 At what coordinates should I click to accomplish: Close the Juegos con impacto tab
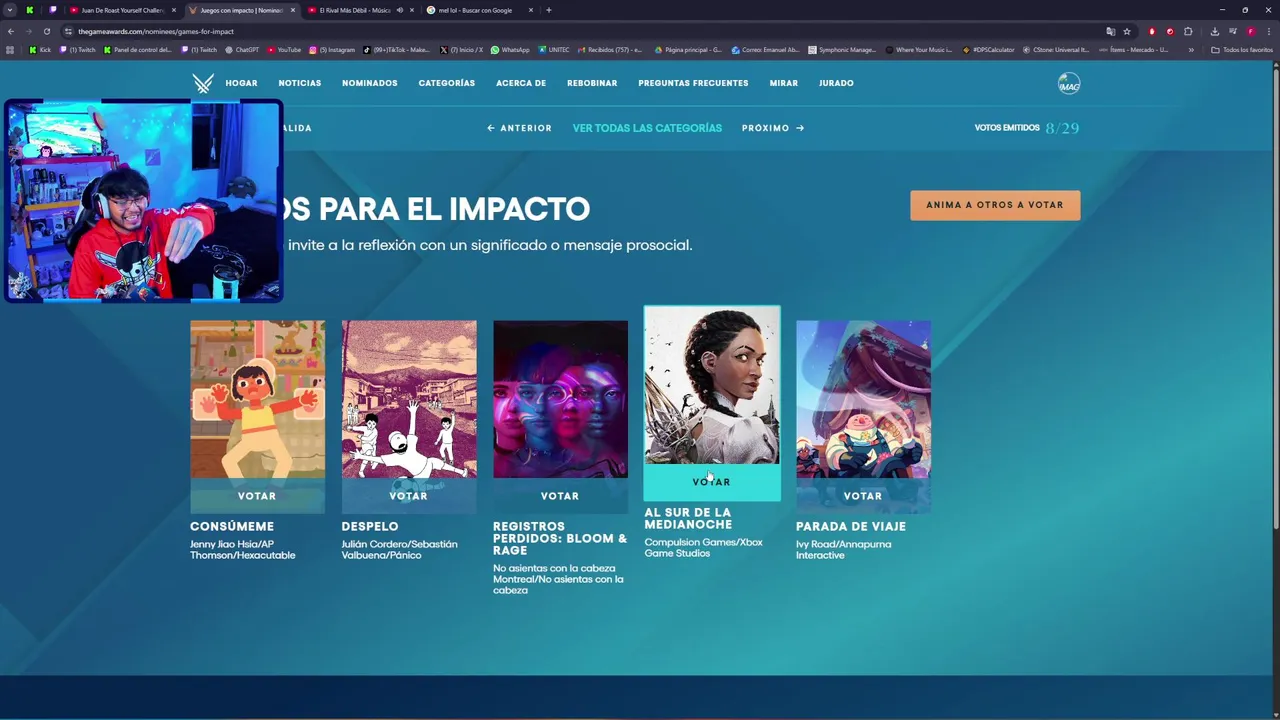tap(293, 10)
